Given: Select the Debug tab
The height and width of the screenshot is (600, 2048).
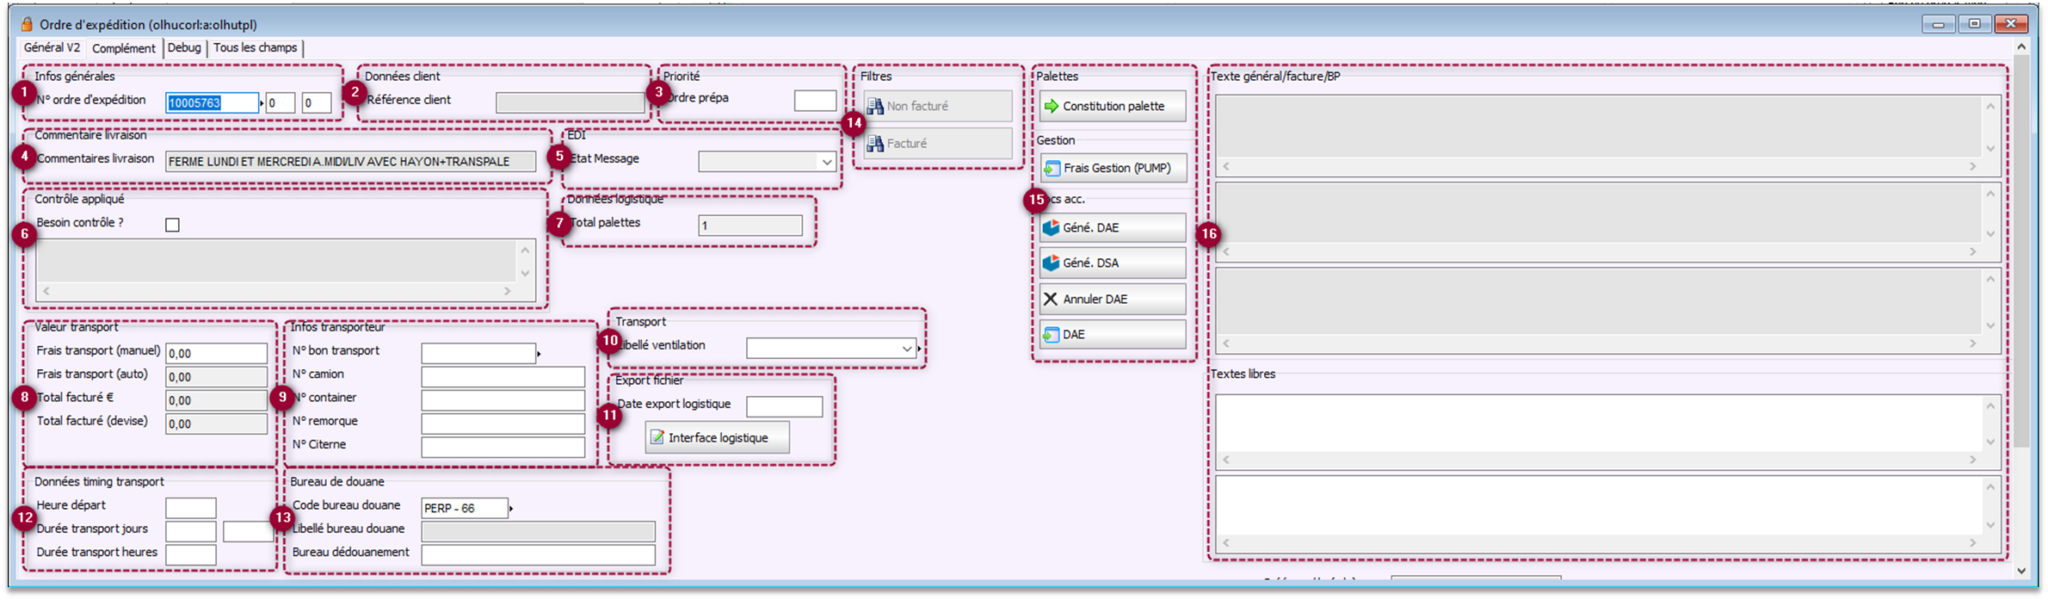Looking at the screenshot, I should 184,48.
